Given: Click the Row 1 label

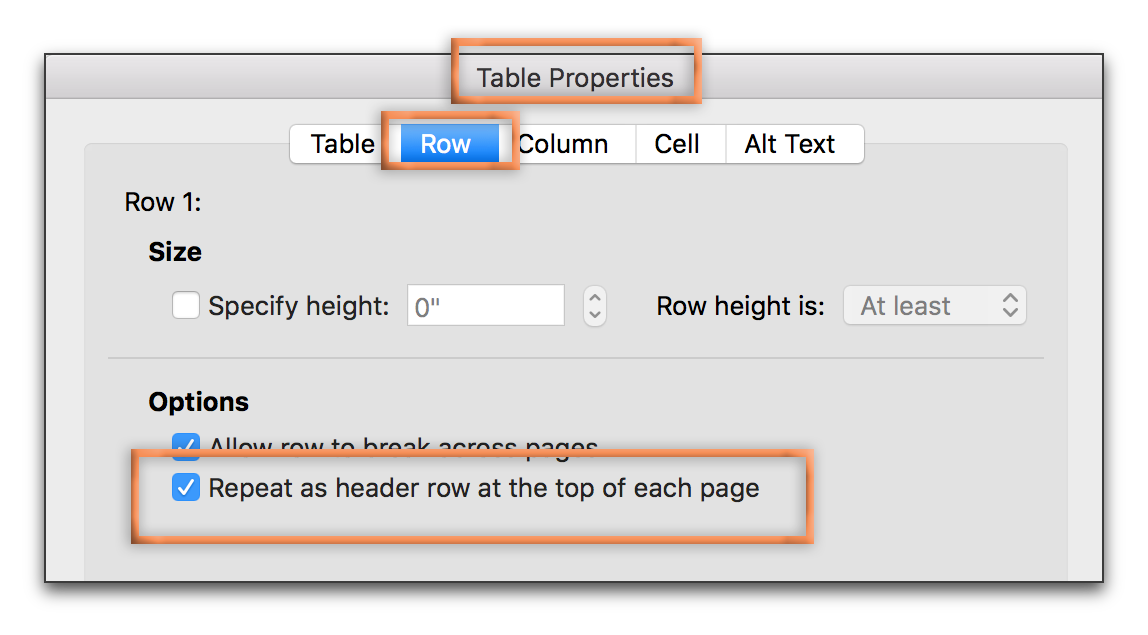Looking at the screenshot, I should tap(162, 202).
